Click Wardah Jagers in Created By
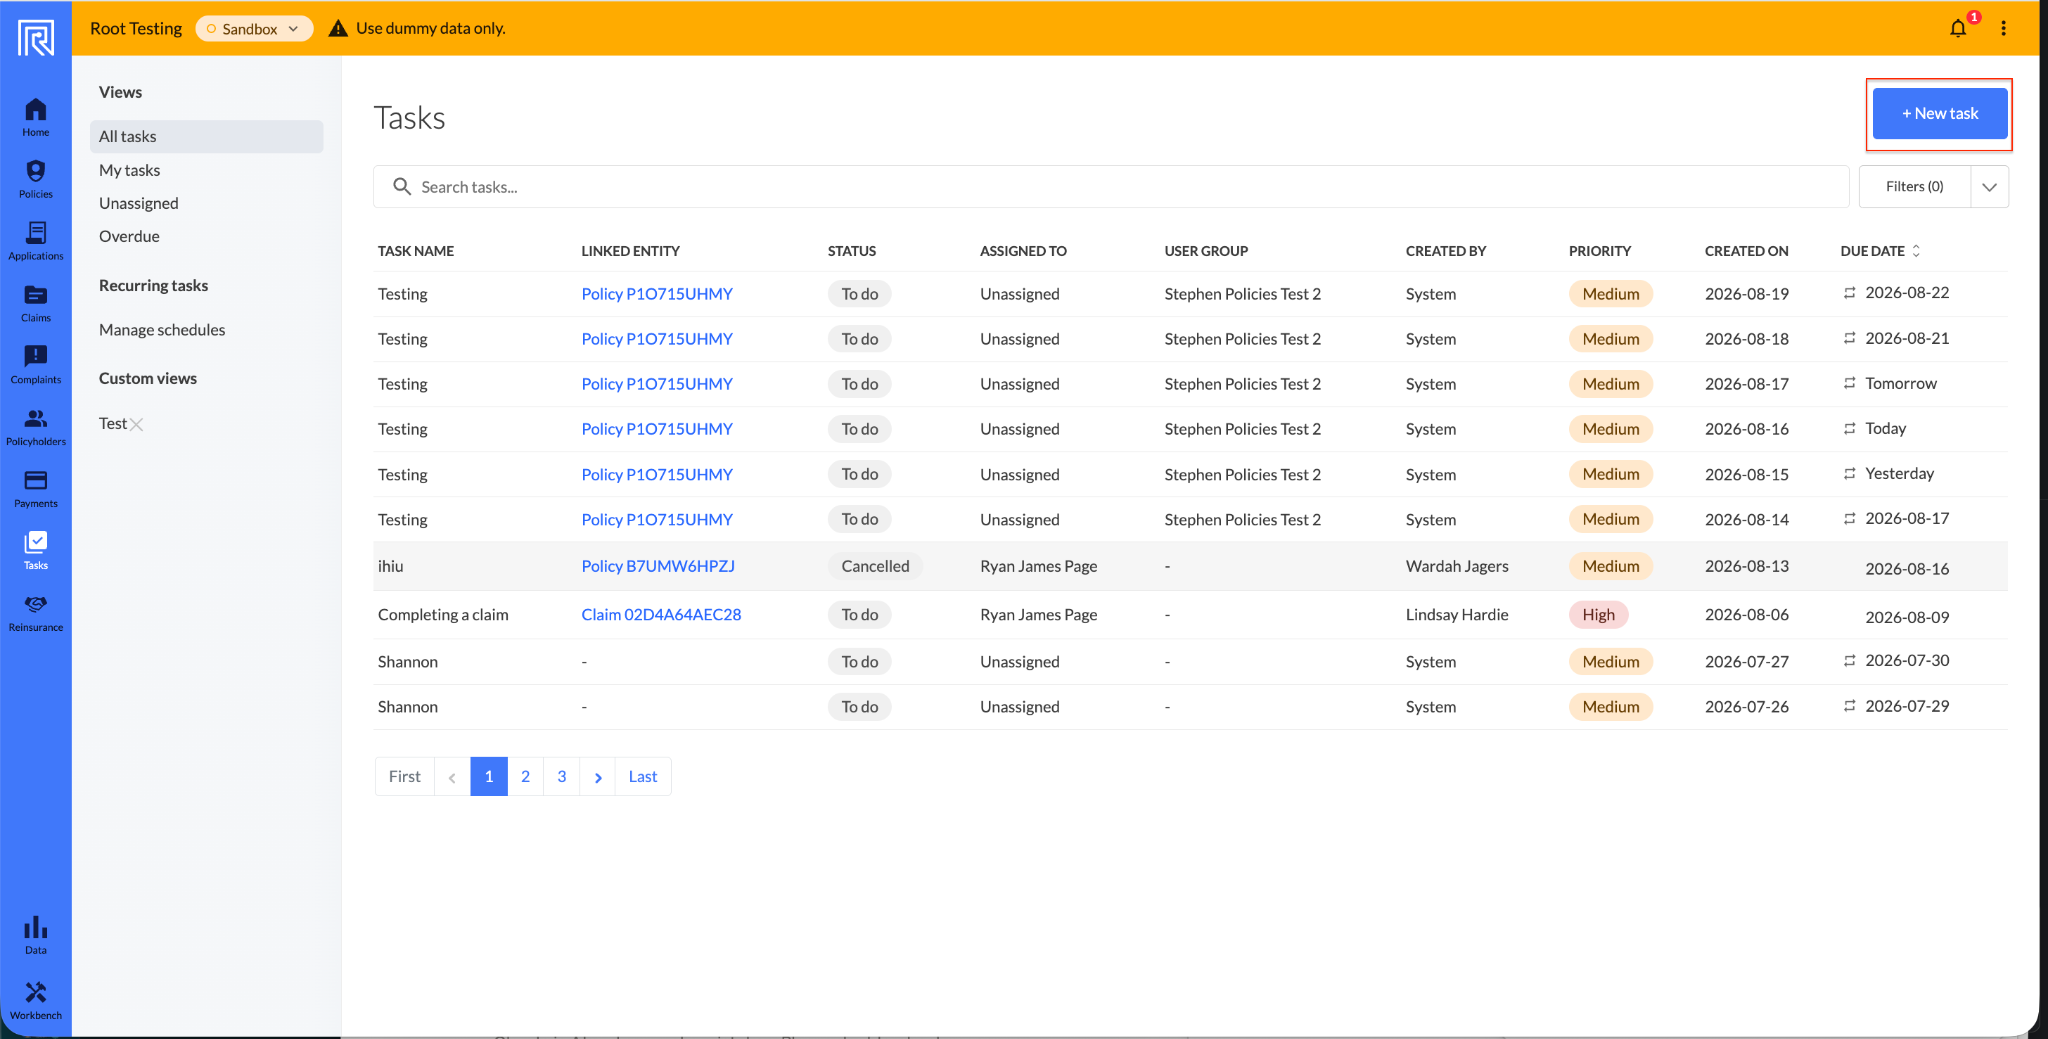2048x1039 pixels. pyautogui.click(x=1457, y=566)
